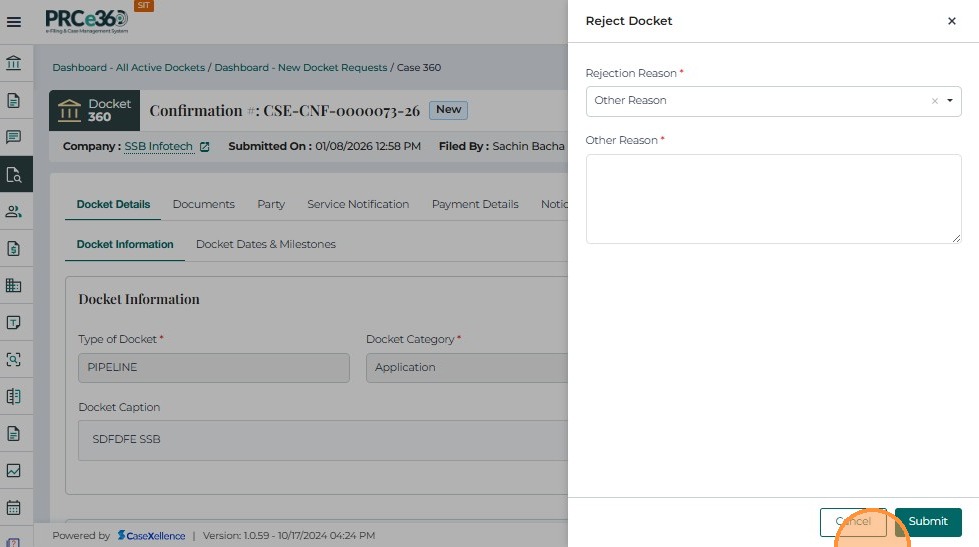The image size is (979, 547).
Task: Click the image chart sidebar icon
Action: pyautogui.click(x=14, y=470)
